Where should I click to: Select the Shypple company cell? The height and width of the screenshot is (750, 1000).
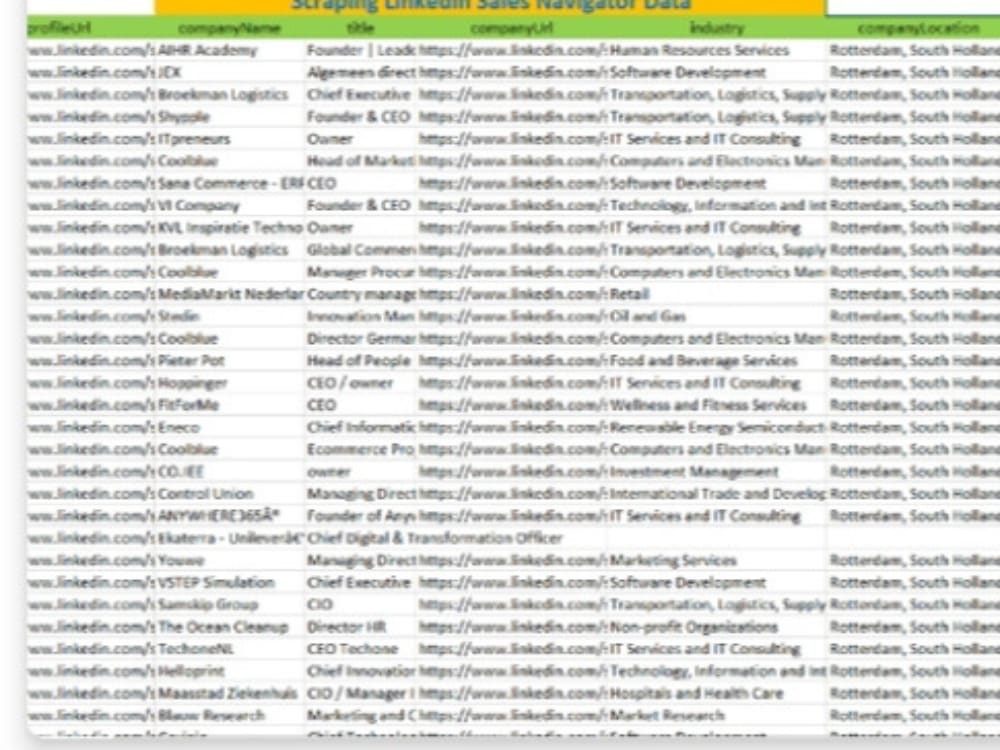(x=230, y=117)
